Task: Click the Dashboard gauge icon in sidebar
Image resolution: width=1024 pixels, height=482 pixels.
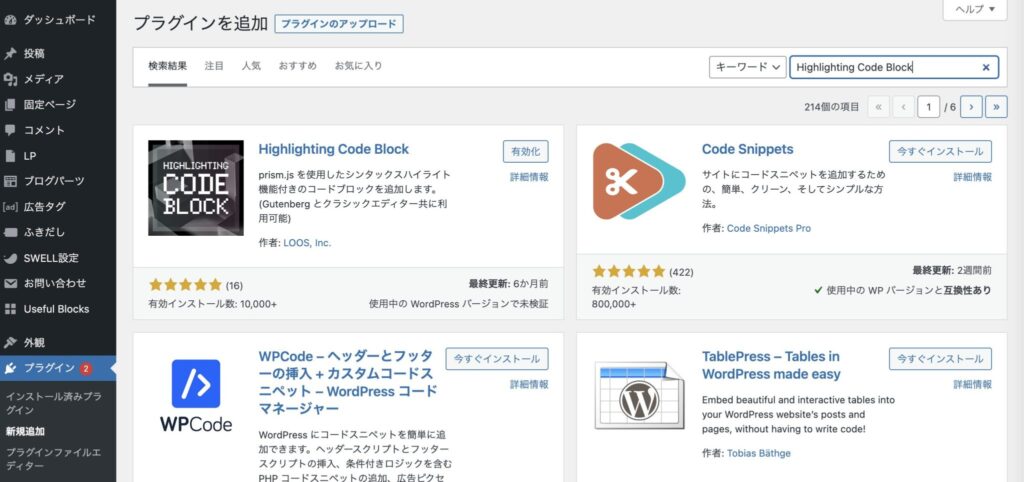Action: (x=11, y=19)
